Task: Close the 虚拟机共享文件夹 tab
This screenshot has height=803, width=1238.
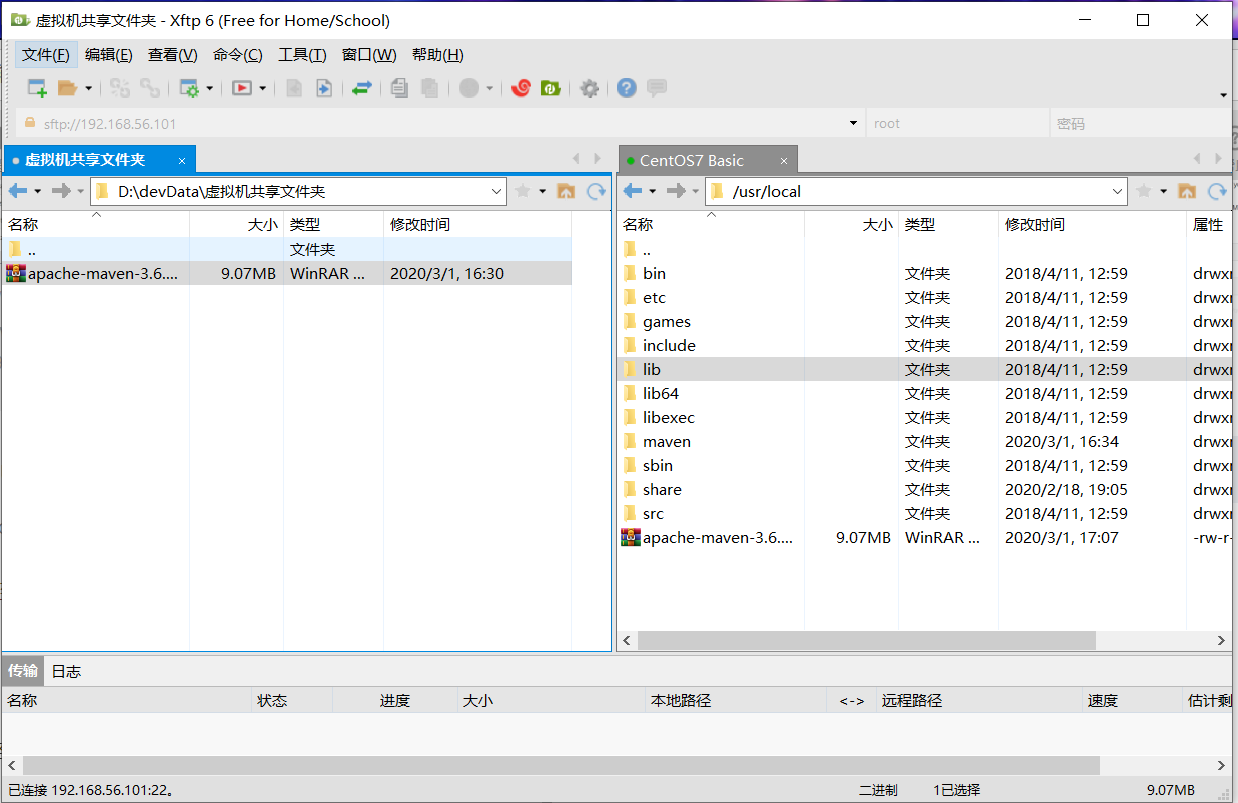Action: [x=182, y=160]
